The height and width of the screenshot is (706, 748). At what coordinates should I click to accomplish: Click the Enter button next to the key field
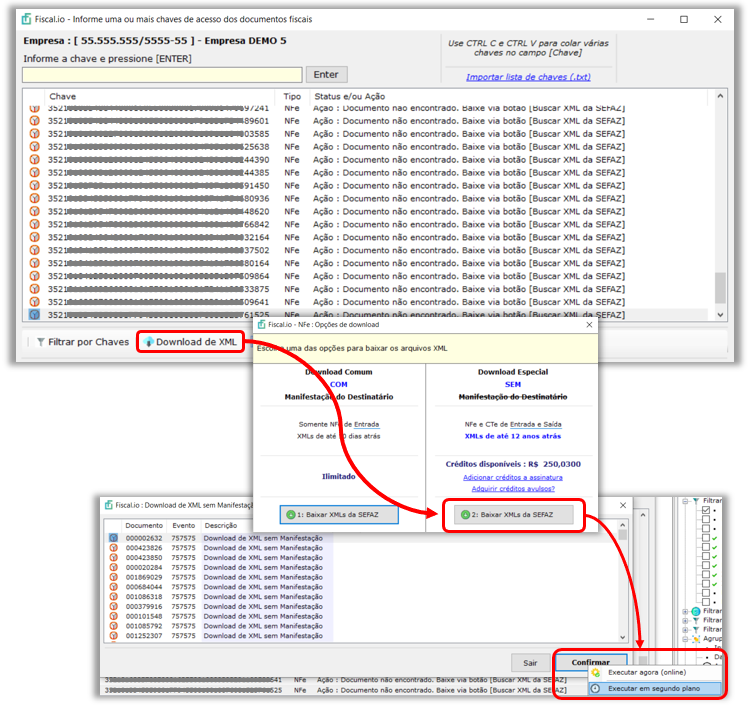(x=326, y=74)
